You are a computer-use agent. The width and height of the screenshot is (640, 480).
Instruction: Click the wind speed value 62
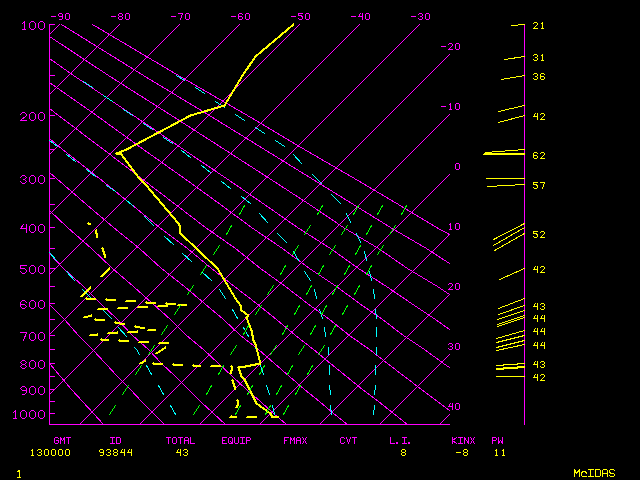click(x=538, y=156)
